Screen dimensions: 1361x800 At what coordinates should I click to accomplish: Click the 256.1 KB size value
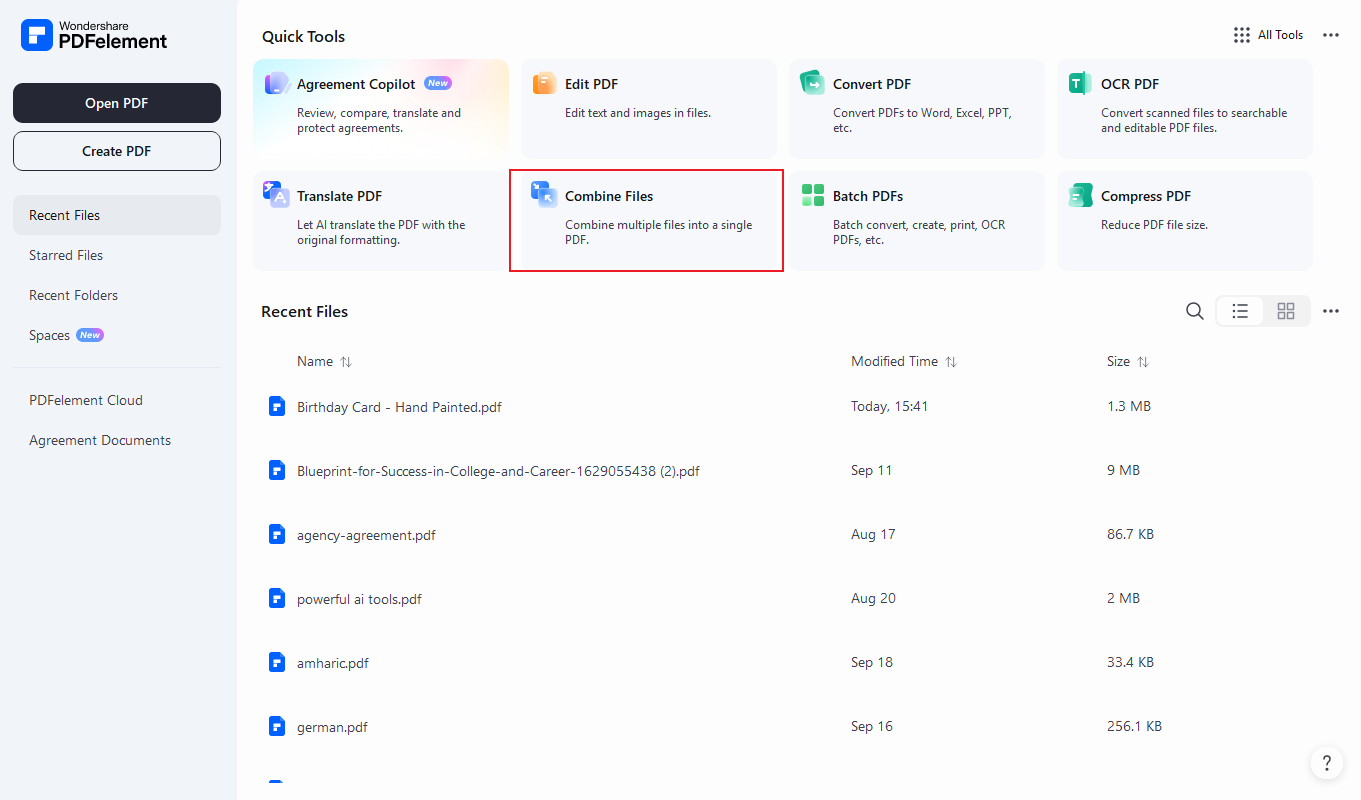[x=1134, y=726]
